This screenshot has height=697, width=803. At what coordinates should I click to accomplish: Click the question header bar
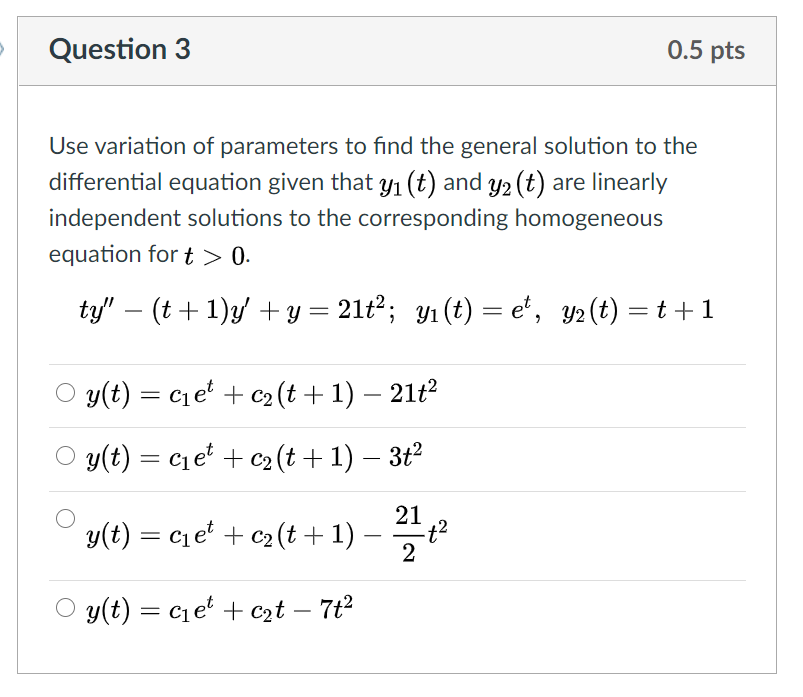[400, 48]
